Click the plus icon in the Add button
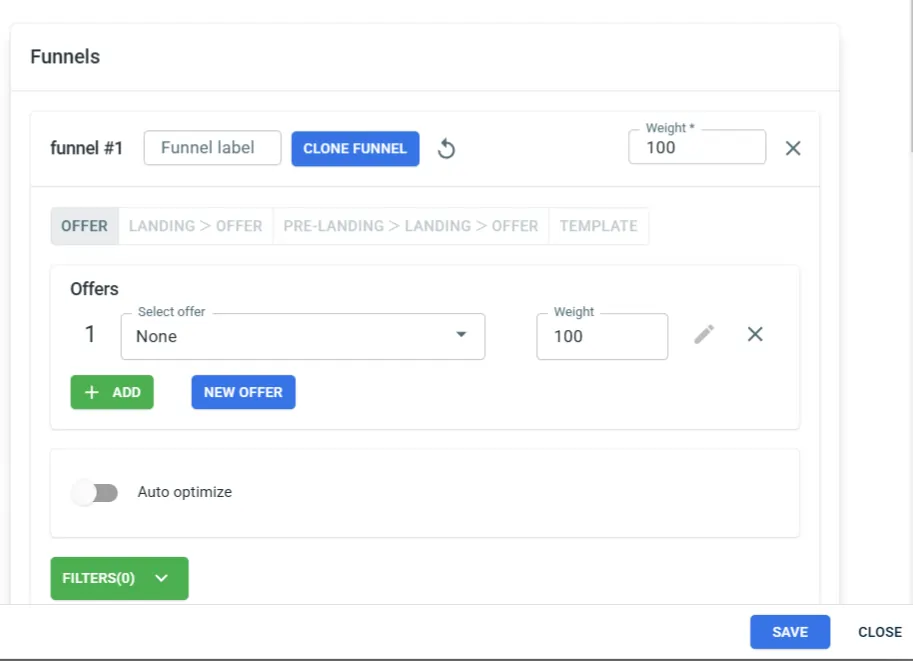 92,392
